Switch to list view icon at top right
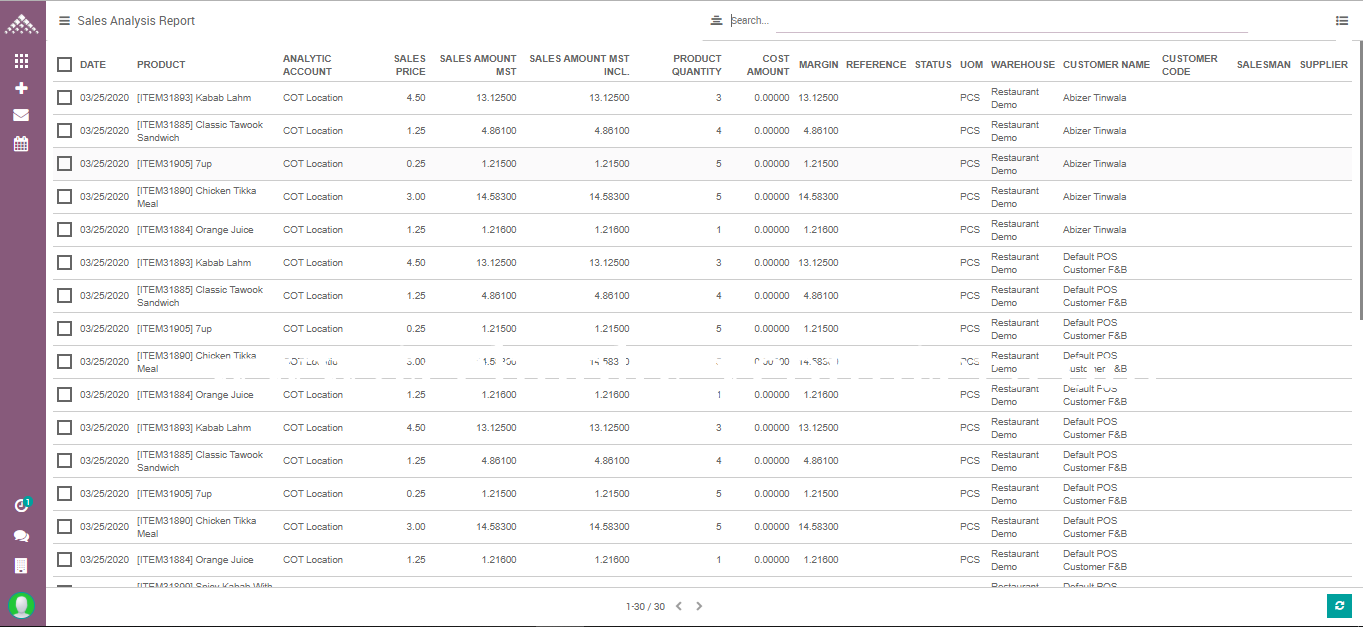Screen dimensions: 1363x627 [1342, 20]
